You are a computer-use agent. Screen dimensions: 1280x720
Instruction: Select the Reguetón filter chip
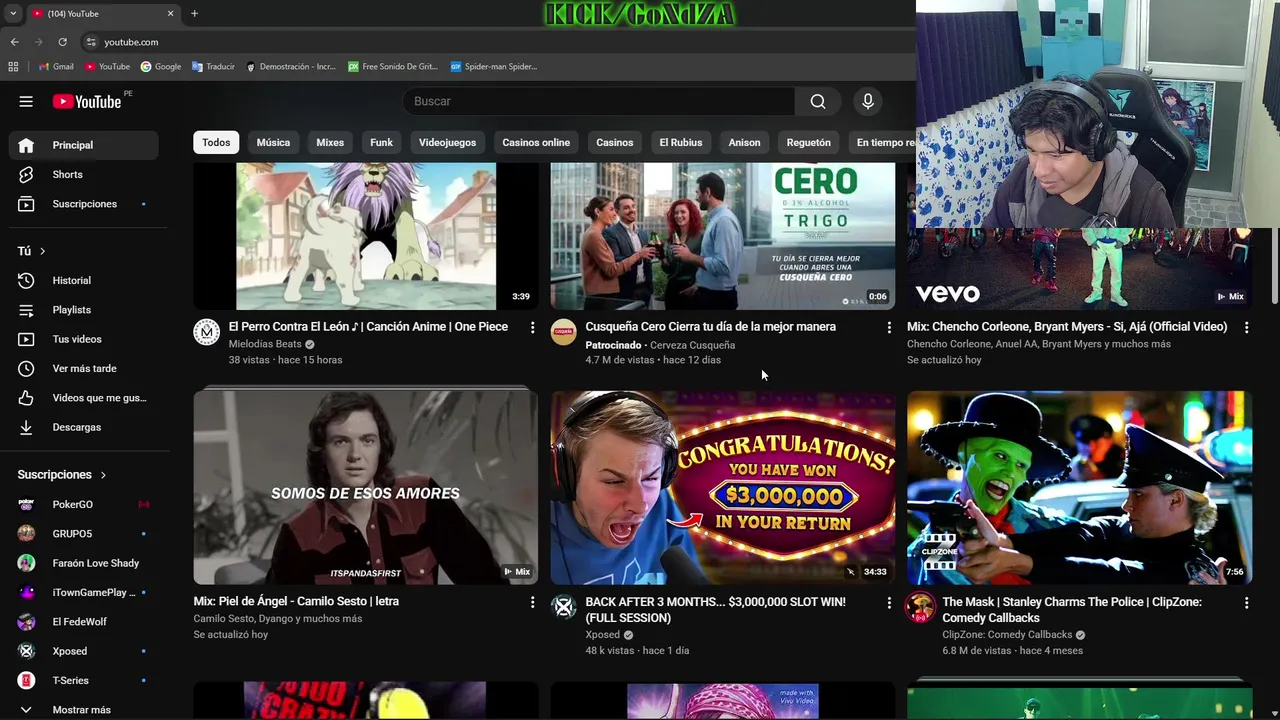809,143
